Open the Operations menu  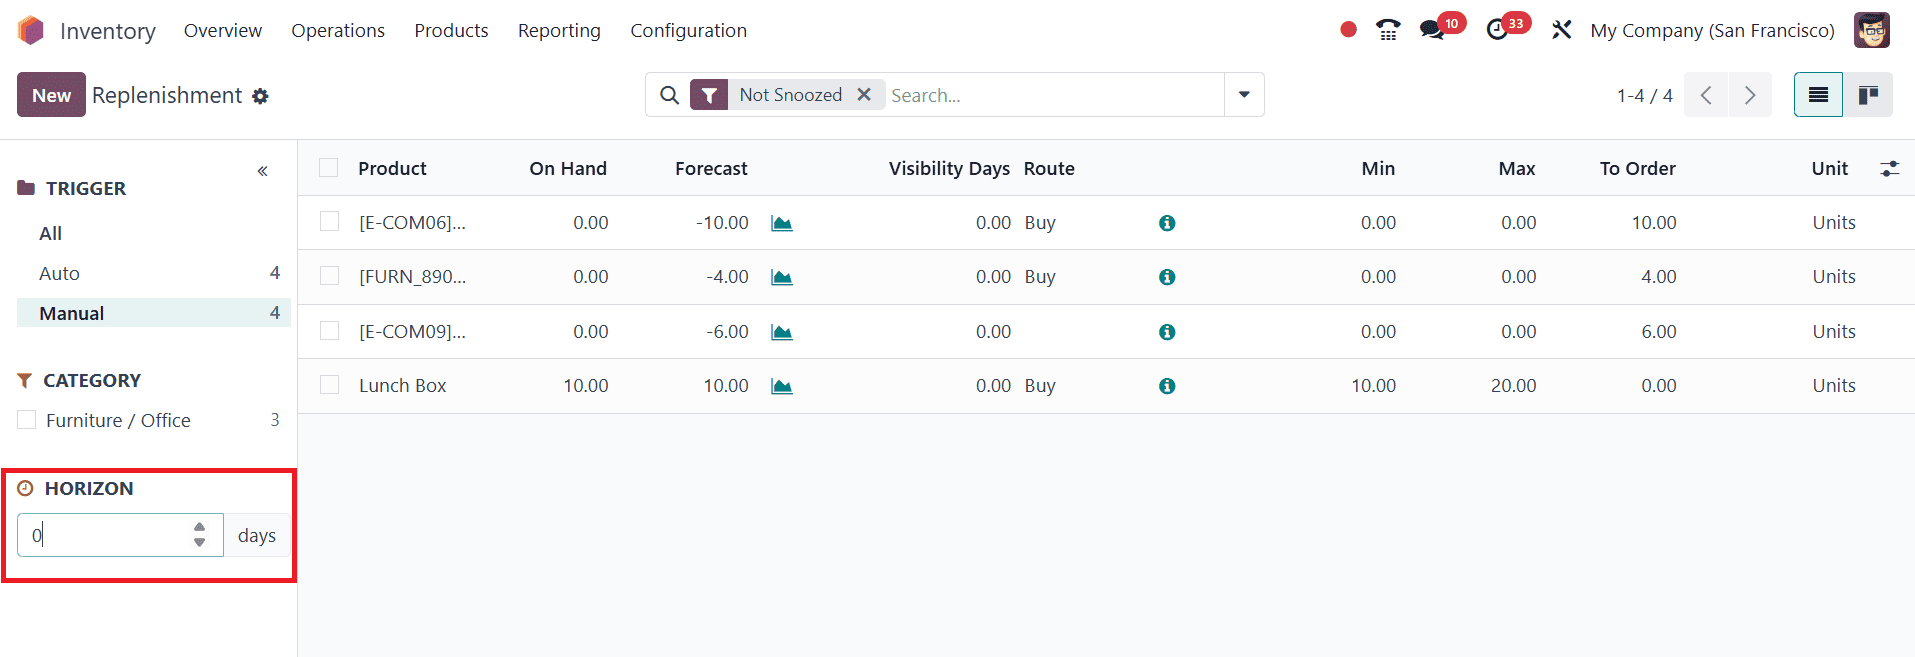click(x=338, y=30)
